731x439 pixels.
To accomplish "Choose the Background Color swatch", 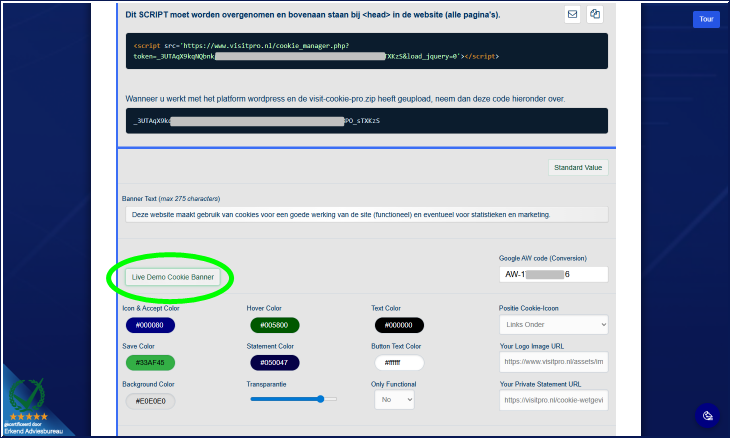I will coord(150,400).
